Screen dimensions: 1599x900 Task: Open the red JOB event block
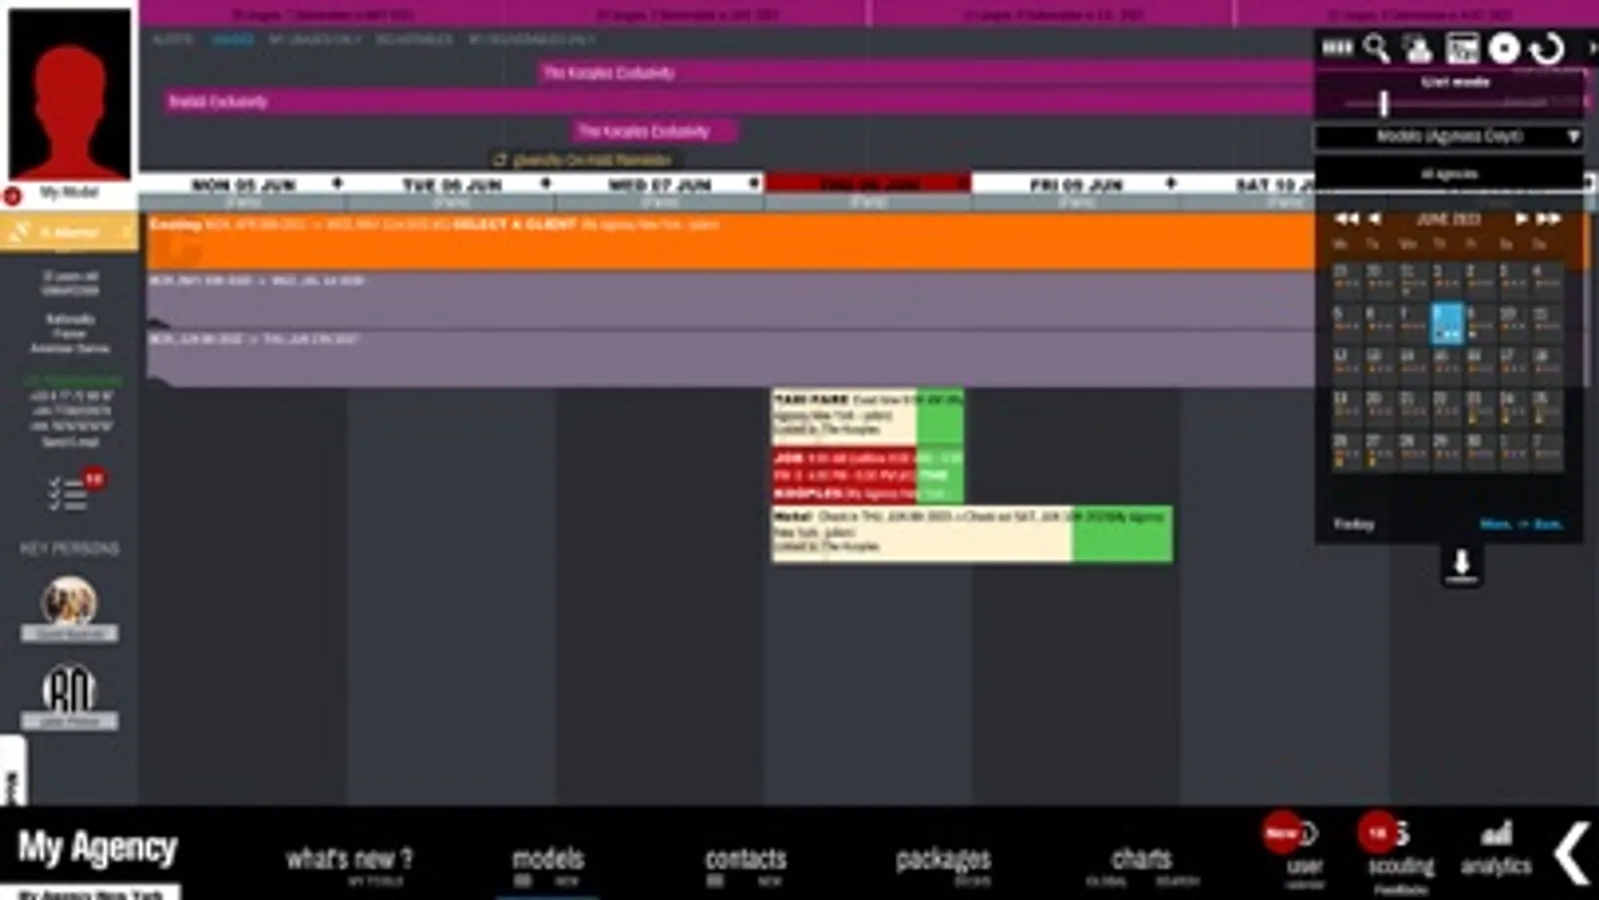coord(867,475)
